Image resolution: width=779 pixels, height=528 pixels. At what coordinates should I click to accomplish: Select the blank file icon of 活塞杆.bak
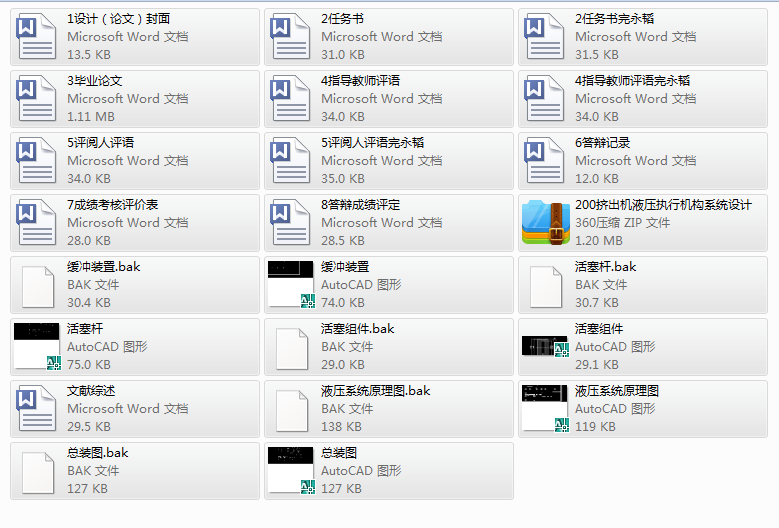point(546,287)
